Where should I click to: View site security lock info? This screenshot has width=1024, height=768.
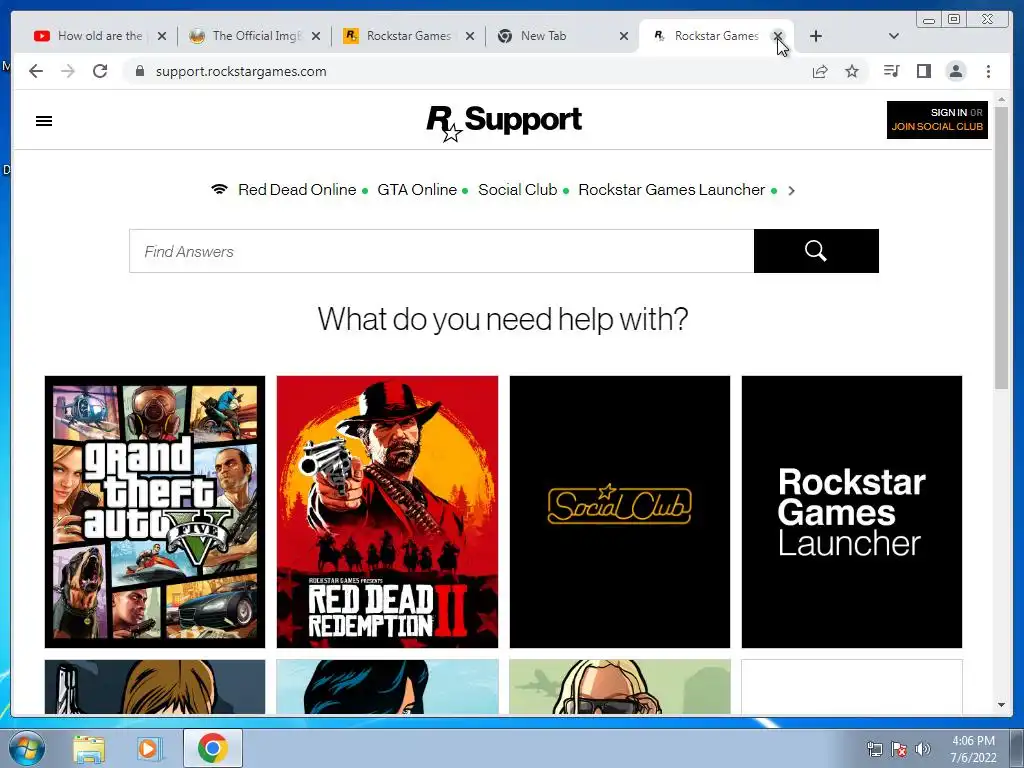pos(140,71)
